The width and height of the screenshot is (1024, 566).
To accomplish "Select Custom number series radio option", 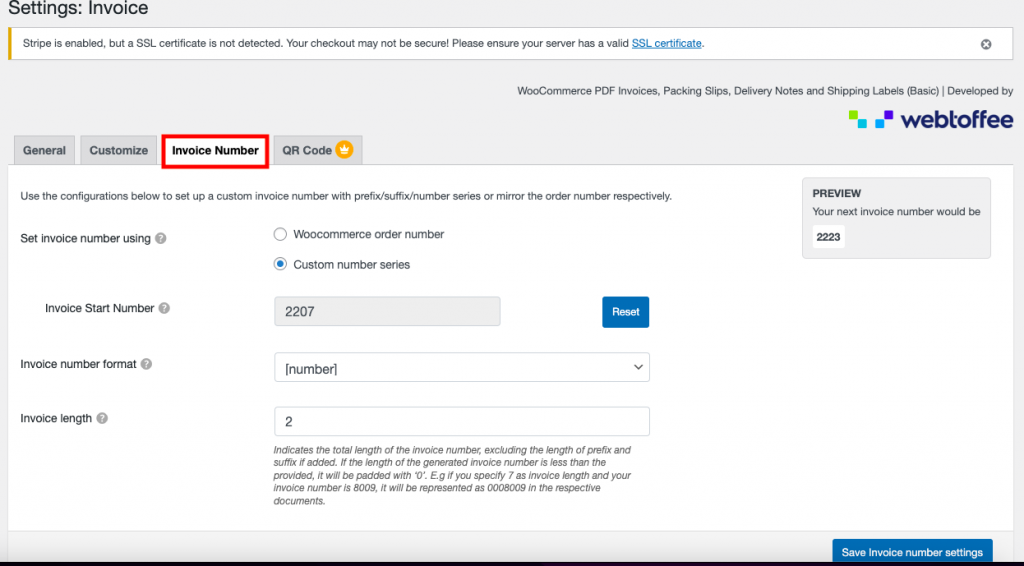I will [x=280, y=264].
